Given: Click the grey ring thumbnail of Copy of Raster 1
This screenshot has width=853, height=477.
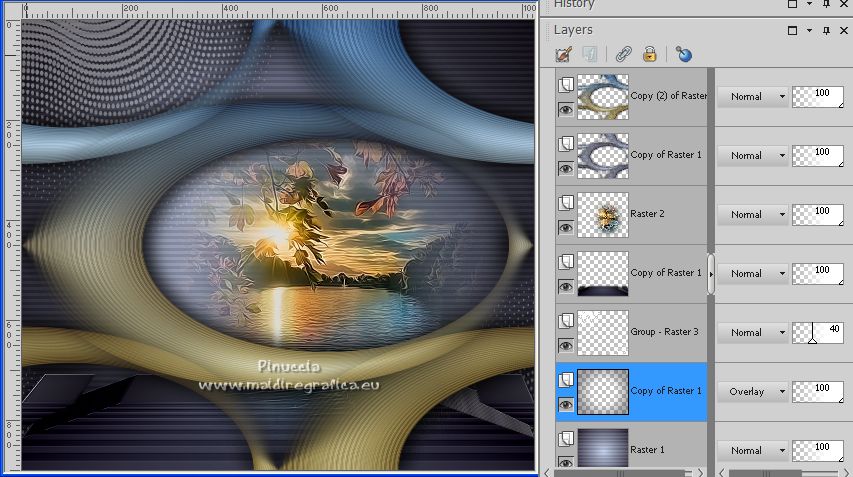Looking at the screenshot, I should point(603,156).
